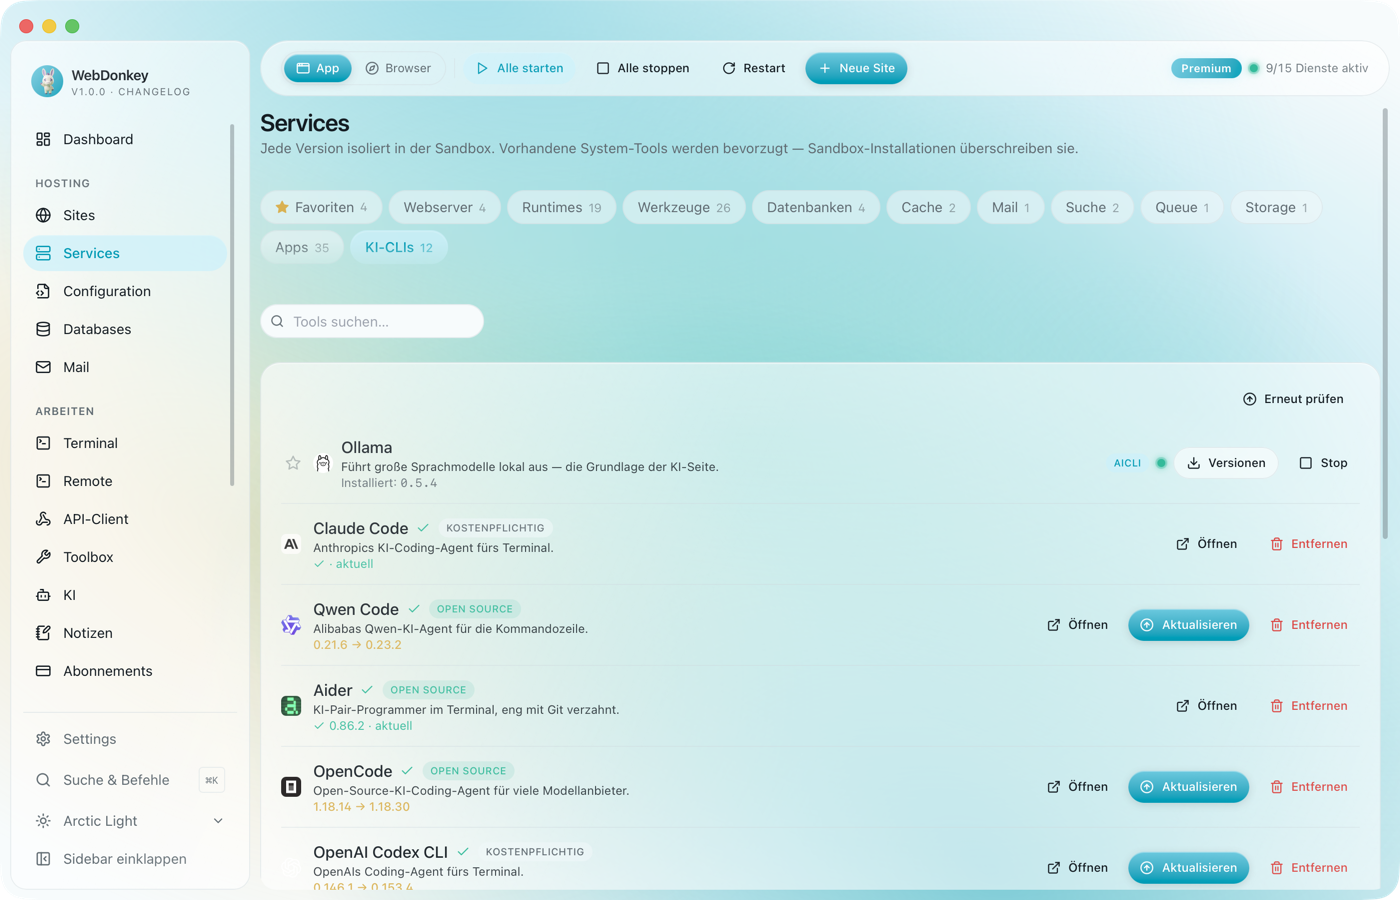Remove Qwen Code via Entfernen
Screen dimensions: 1400x900
(1309, 625)
